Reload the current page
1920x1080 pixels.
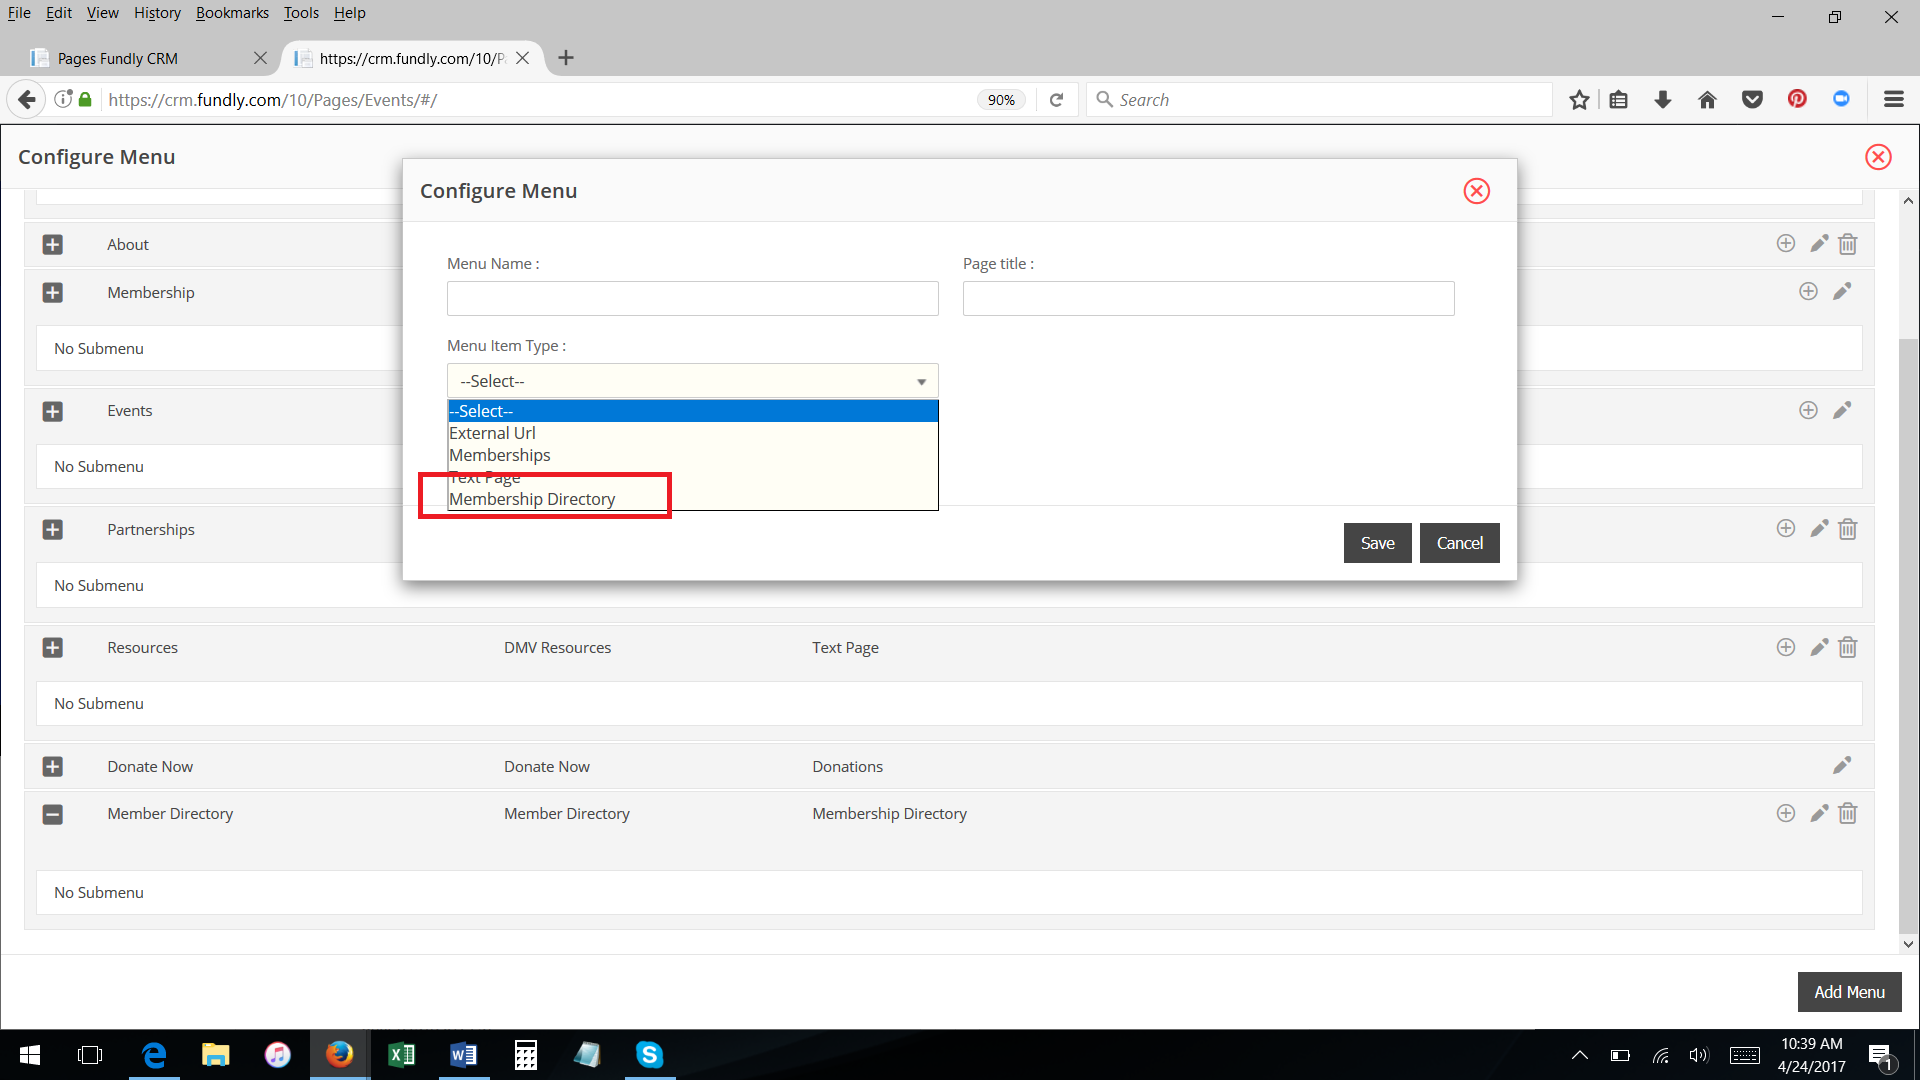[1056, 100]
